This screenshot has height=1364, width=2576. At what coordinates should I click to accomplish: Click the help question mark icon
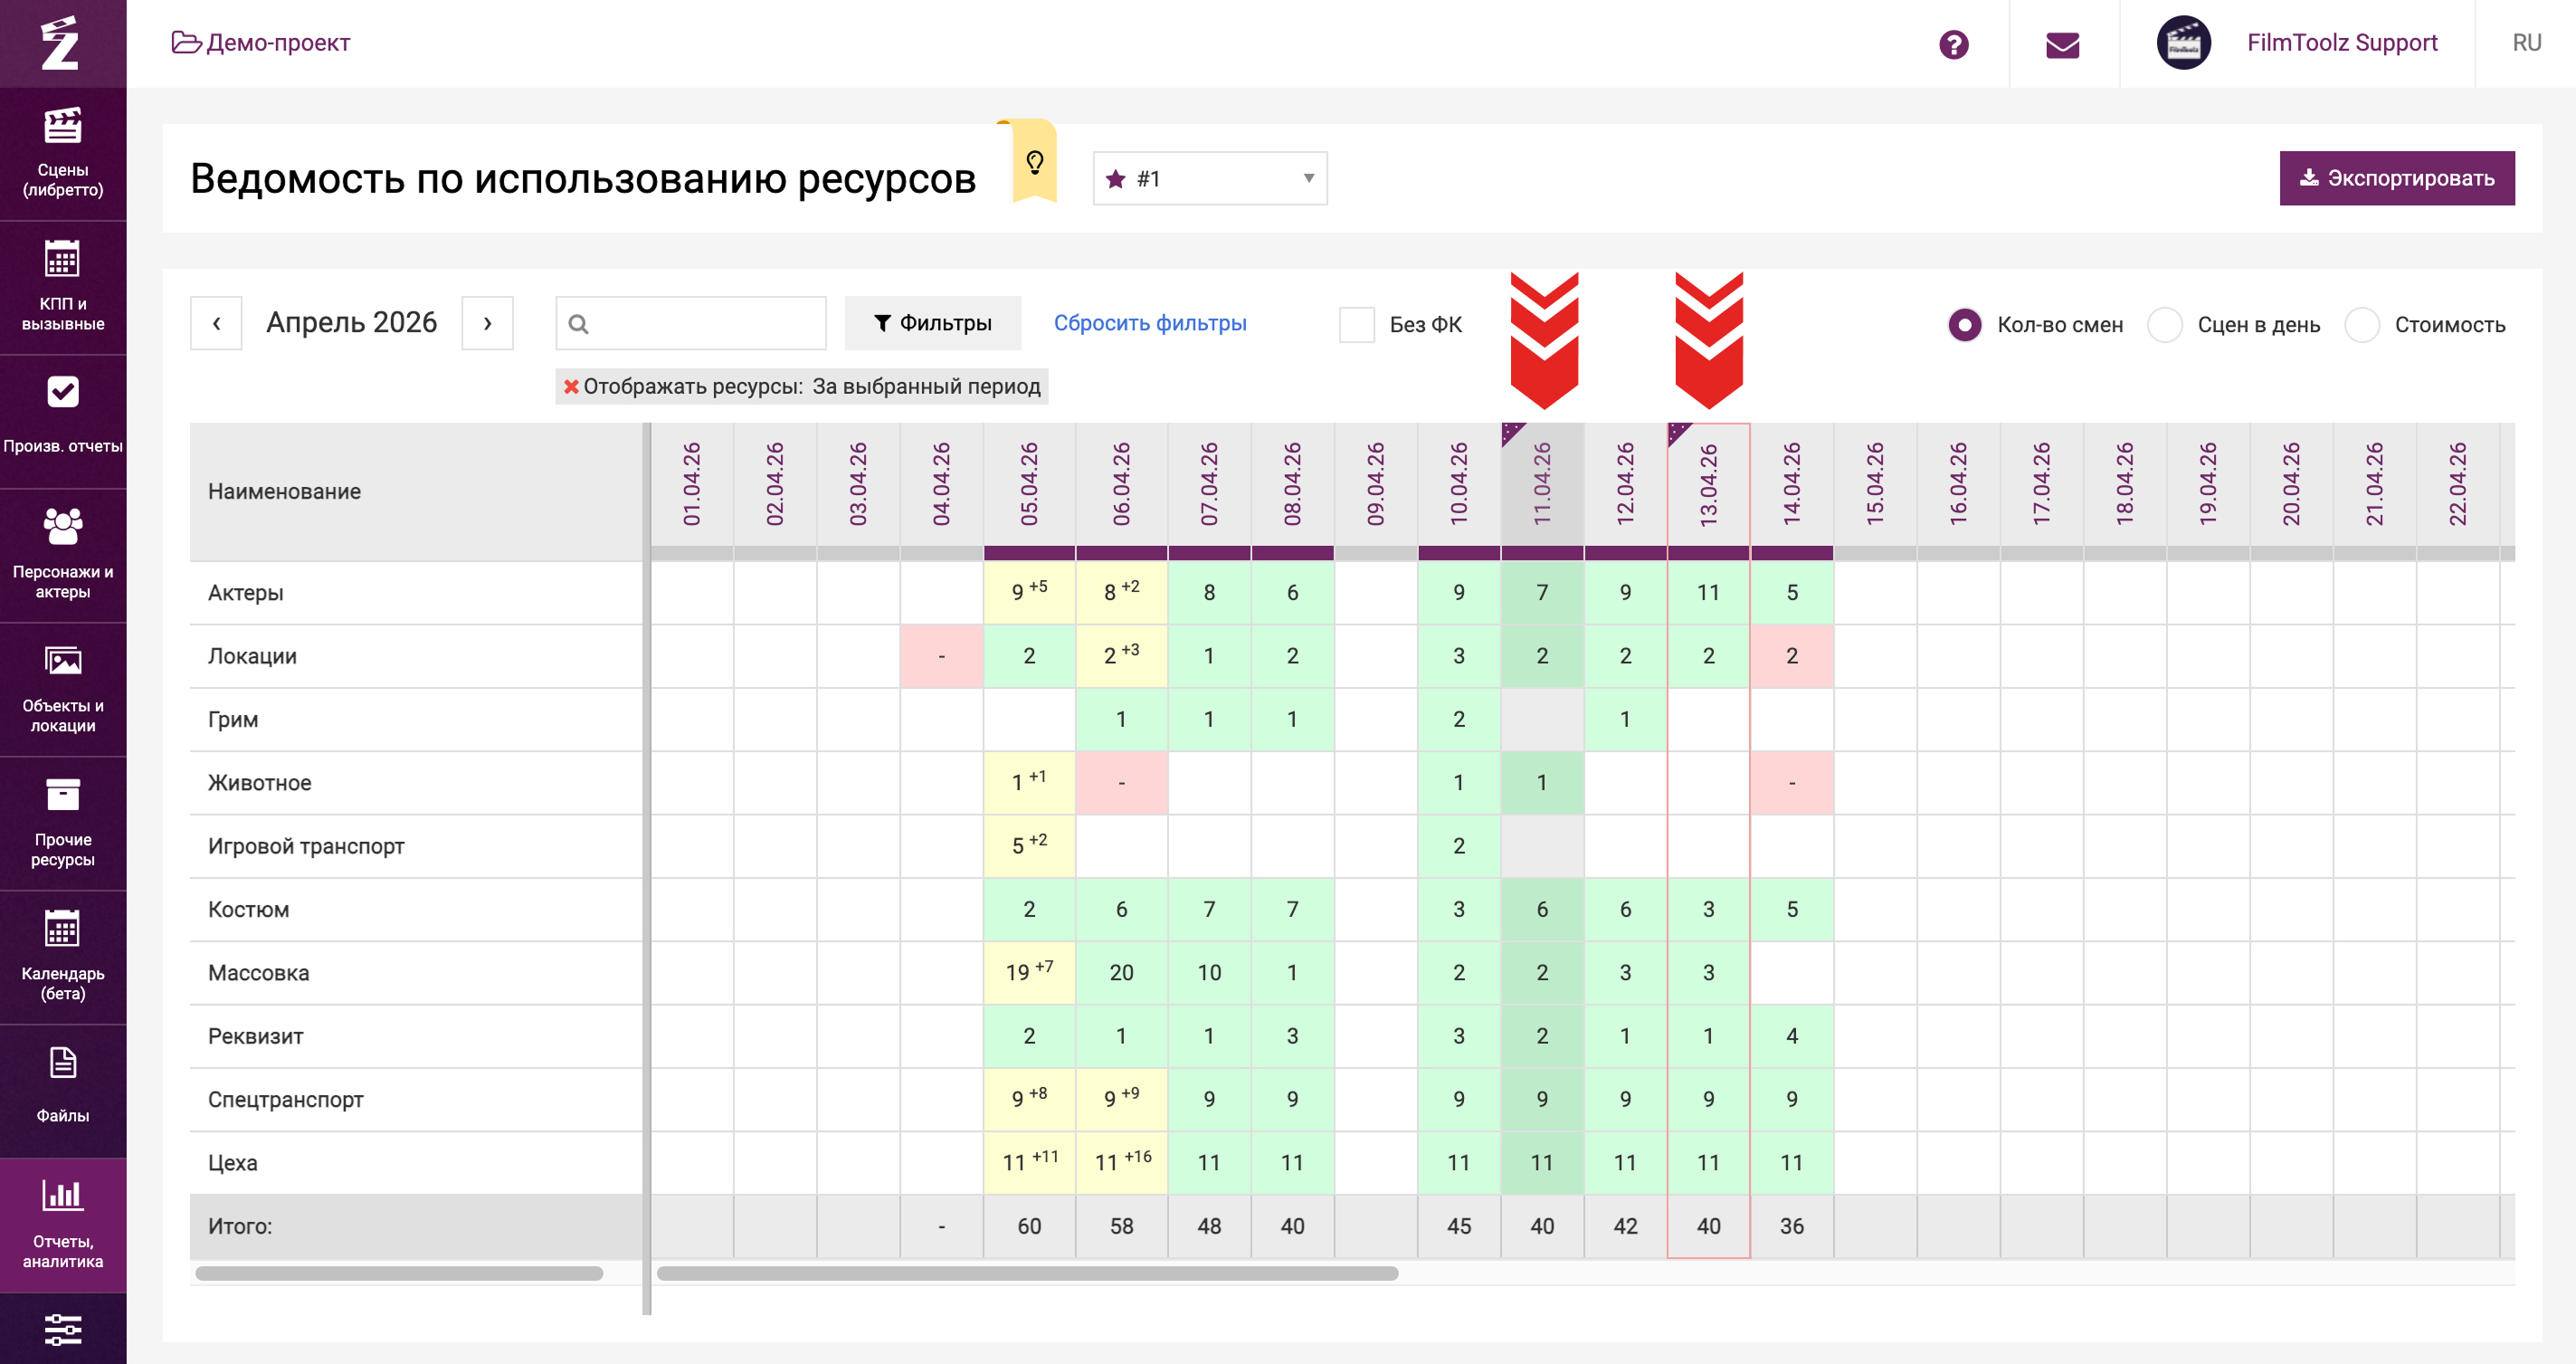pyautogui.click(x=1953, y=44)
